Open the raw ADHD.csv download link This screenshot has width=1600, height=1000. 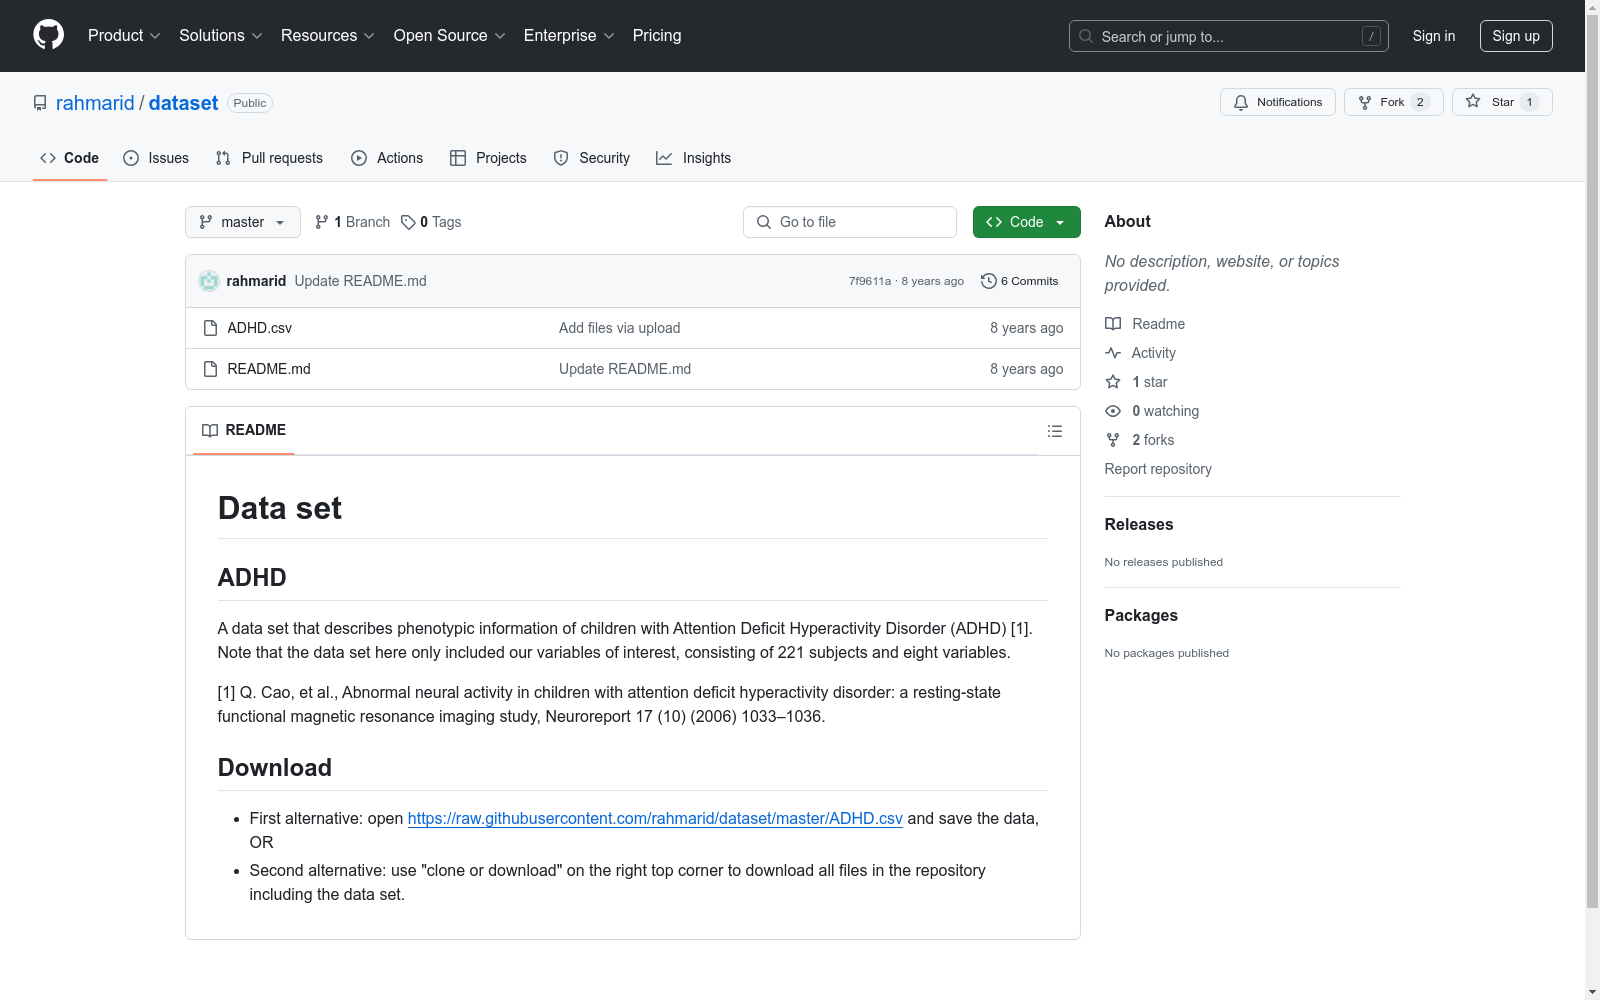[x=655, y=818]
